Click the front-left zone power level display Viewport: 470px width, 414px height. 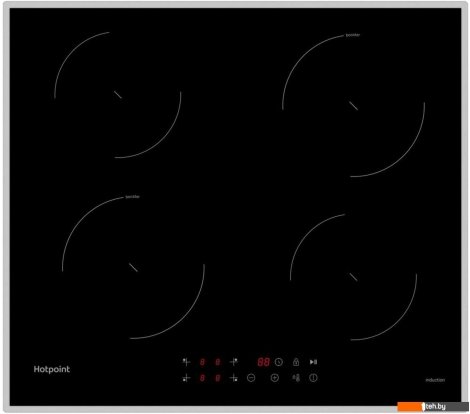[202, 378]
